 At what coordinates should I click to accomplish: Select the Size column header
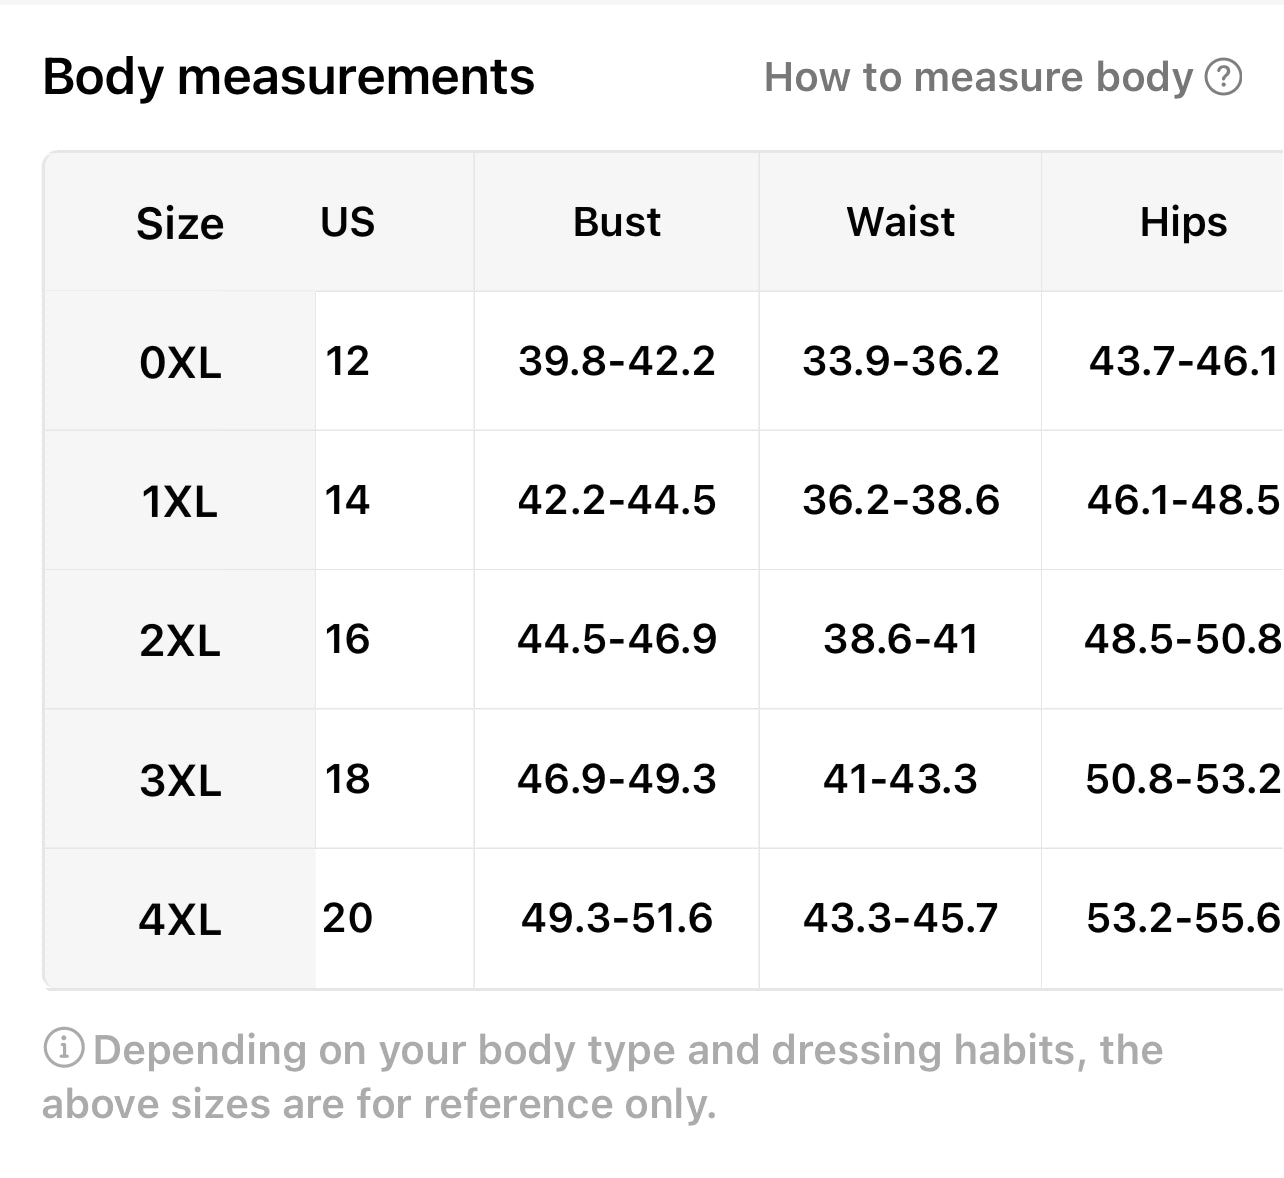(180, 223)
